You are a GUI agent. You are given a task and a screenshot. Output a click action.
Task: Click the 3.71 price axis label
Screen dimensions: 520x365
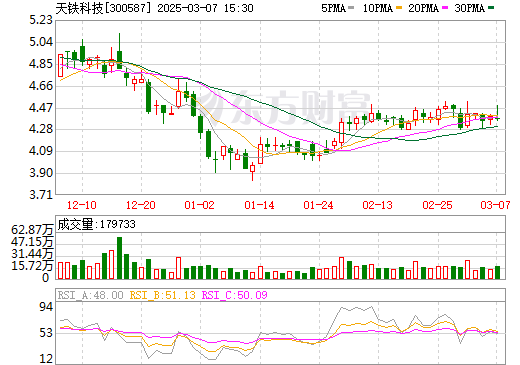(41, 194)
